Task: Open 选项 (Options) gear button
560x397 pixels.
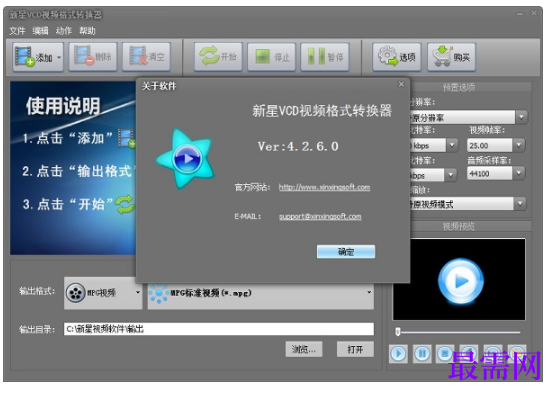Action: point(397,57)
